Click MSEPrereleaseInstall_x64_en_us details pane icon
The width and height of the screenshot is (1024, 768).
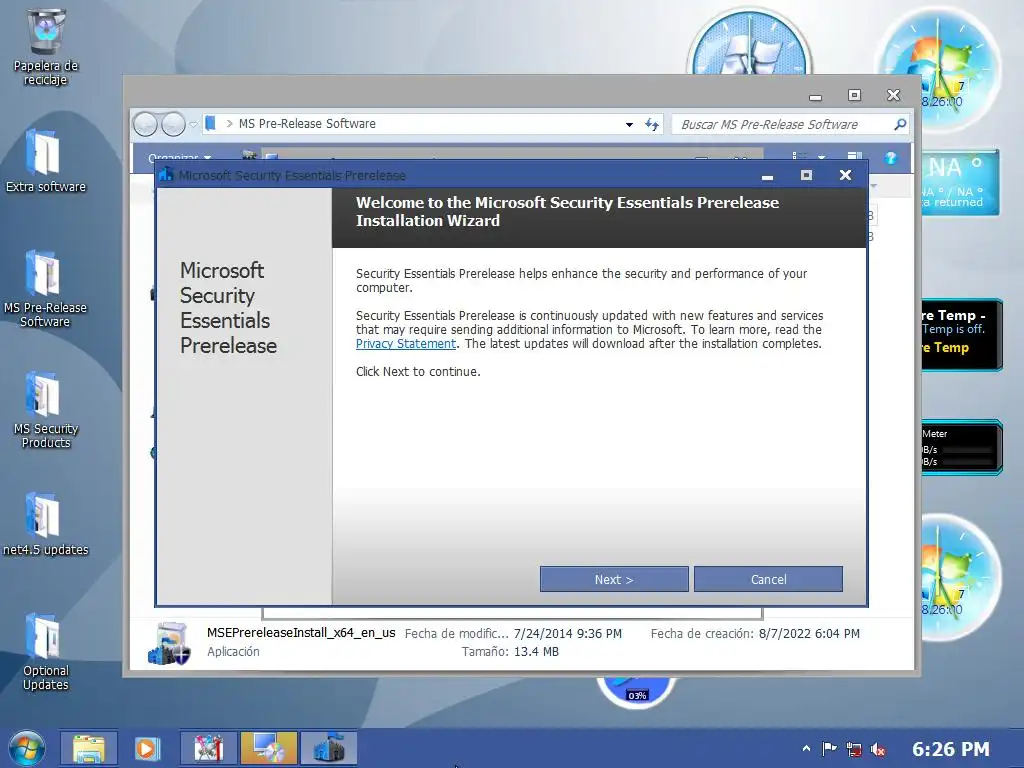click(168, 643)
